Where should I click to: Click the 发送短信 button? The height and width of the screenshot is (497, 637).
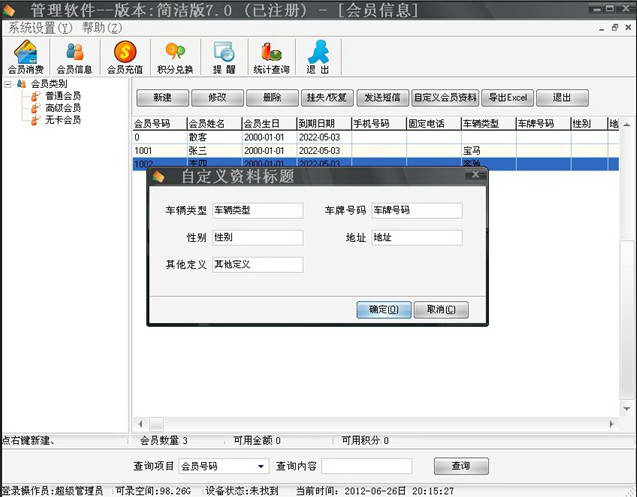tap(382, 98)
